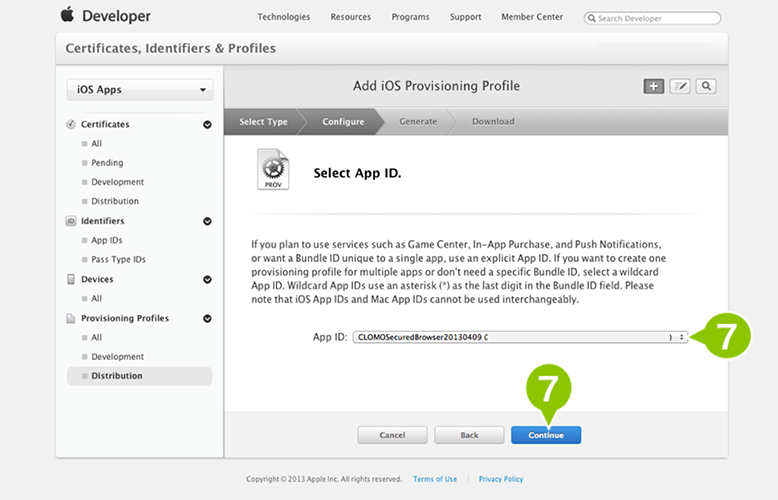
Task: Click the Cancel button
Action: (392, 435)
